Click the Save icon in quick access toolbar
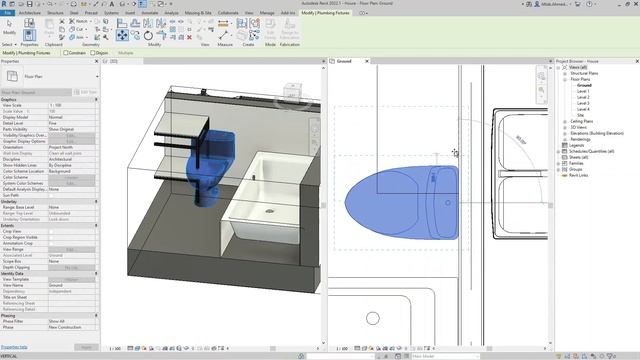Screen dimensions: 640x360 tap(29, 4)
